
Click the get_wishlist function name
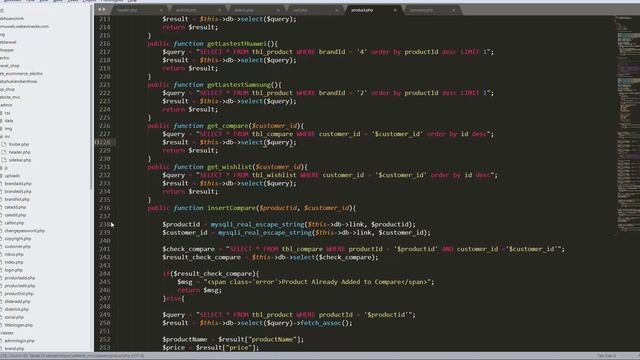(229, 167)
